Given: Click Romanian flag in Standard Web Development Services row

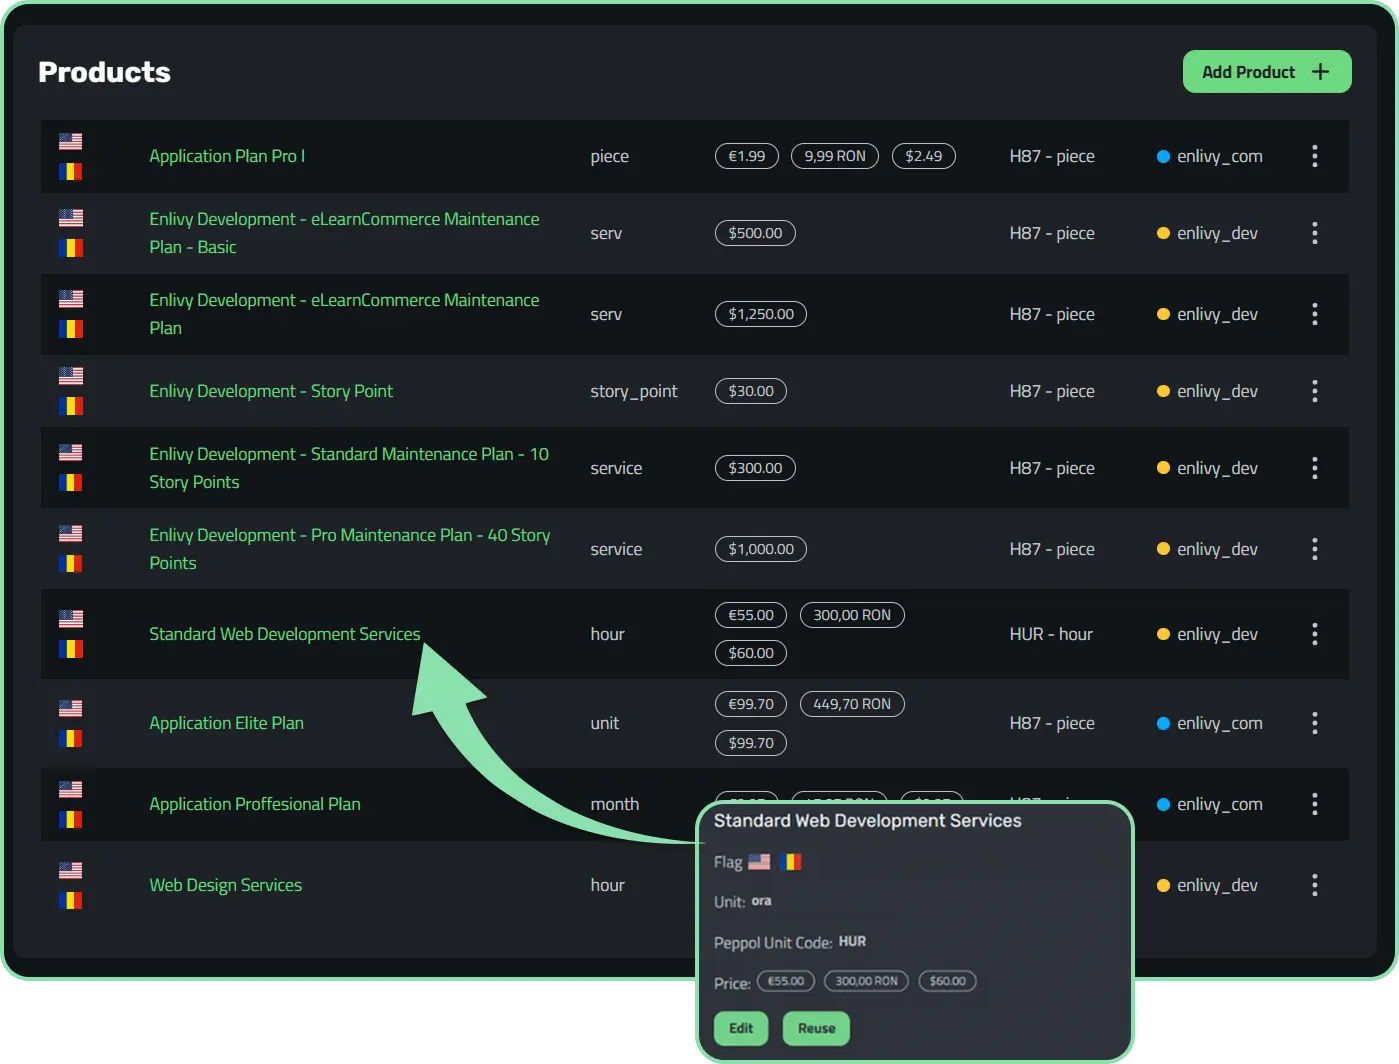Looking at the screenshot, I should point(70,649).
